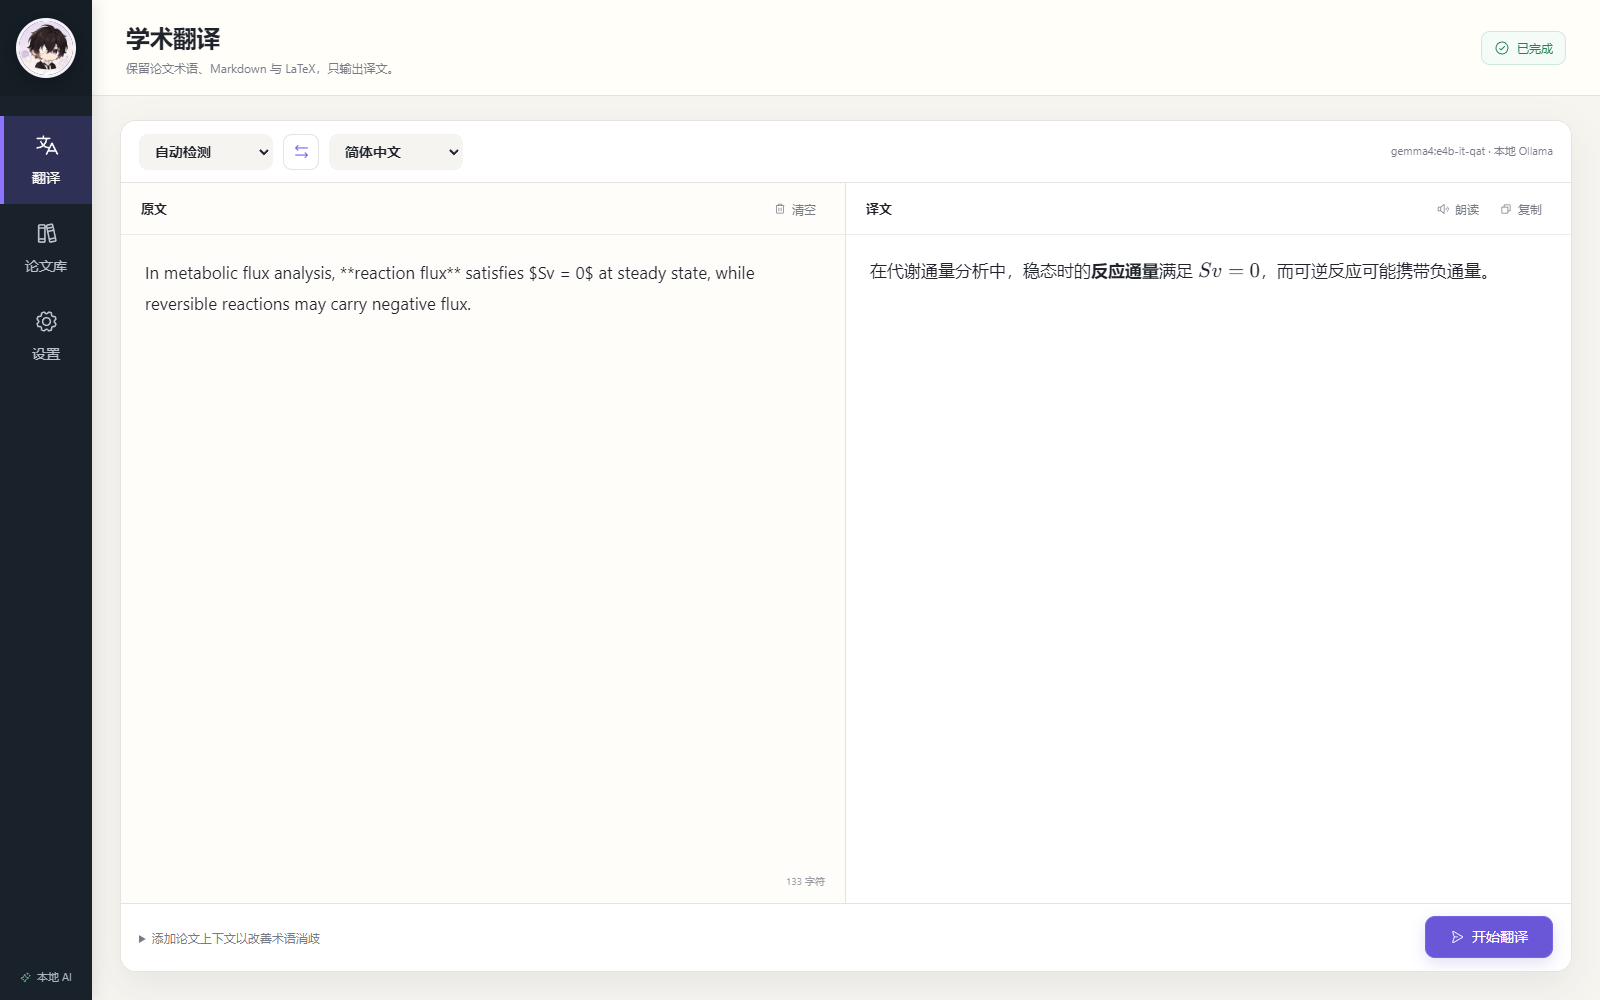Click the user avatar picture
This screenshot has width=1600, height=1000.
click(x=46, y=48)
